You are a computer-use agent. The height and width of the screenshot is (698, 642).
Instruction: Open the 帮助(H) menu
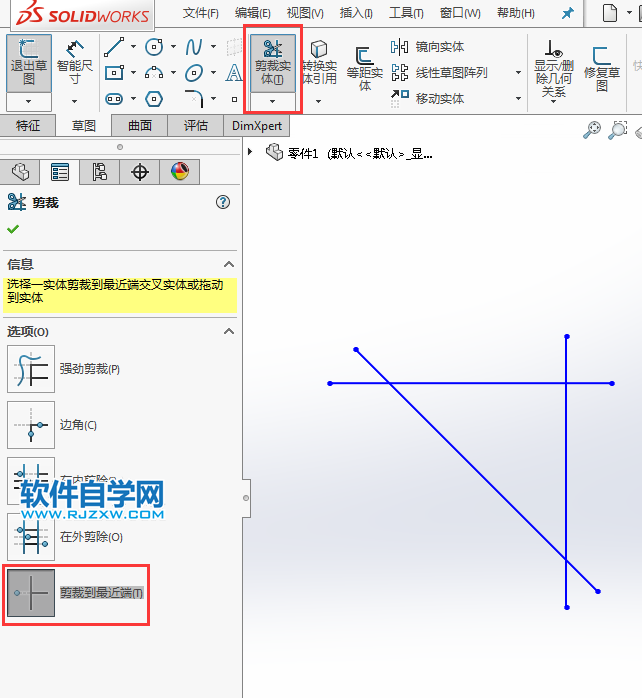click(516, 13)
